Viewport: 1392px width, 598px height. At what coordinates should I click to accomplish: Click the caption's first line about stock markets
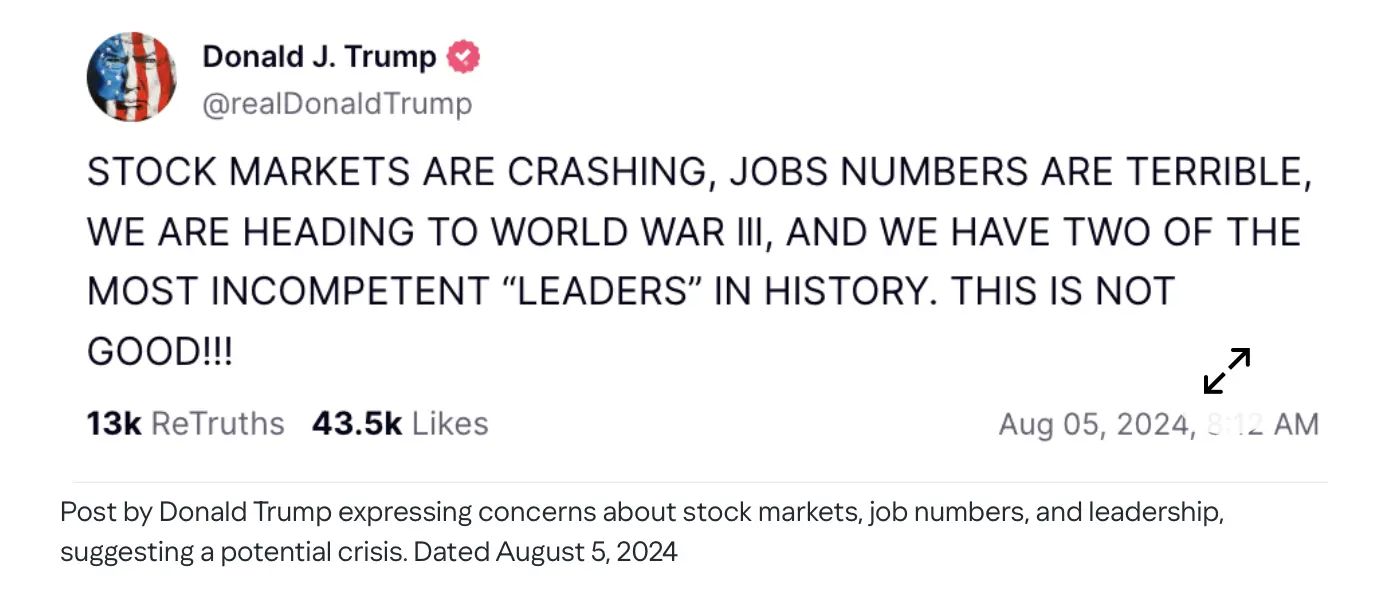(641, 513)
